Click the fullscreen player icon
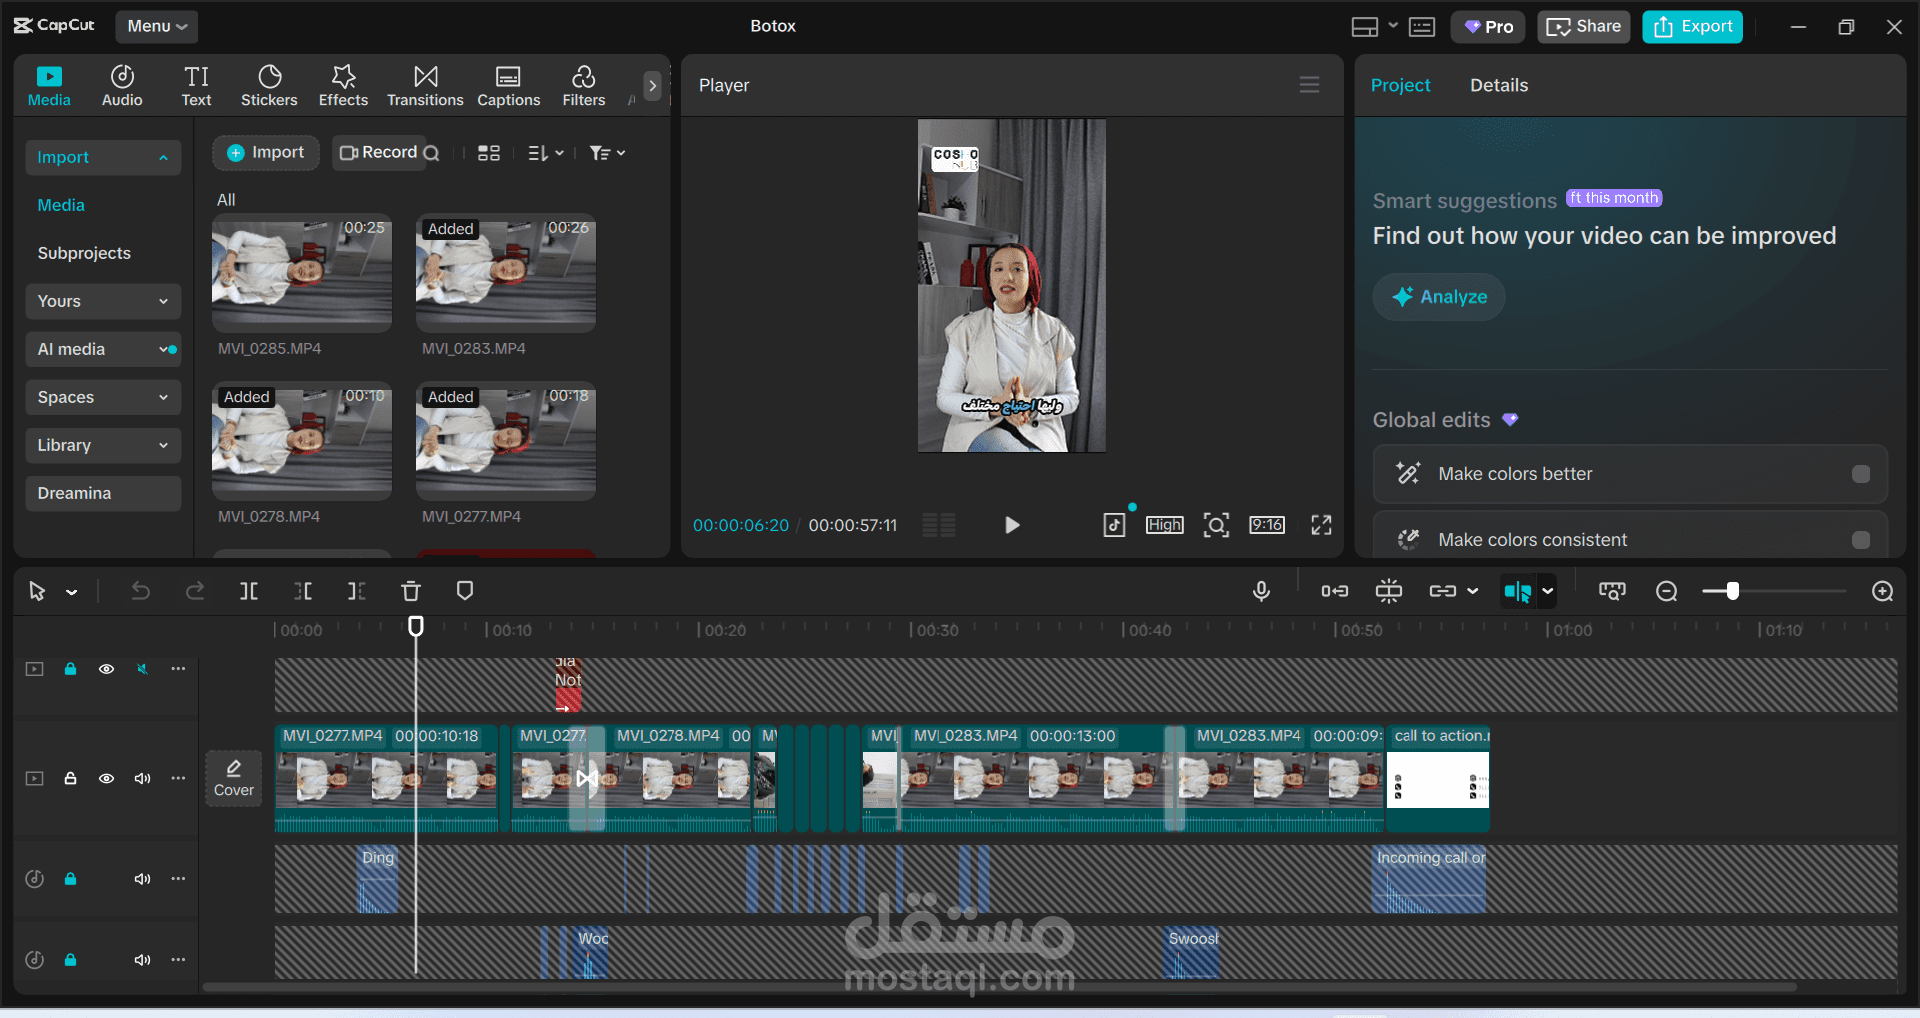This screenshot has width=1920, height=1018. (x=1321, y=525)
